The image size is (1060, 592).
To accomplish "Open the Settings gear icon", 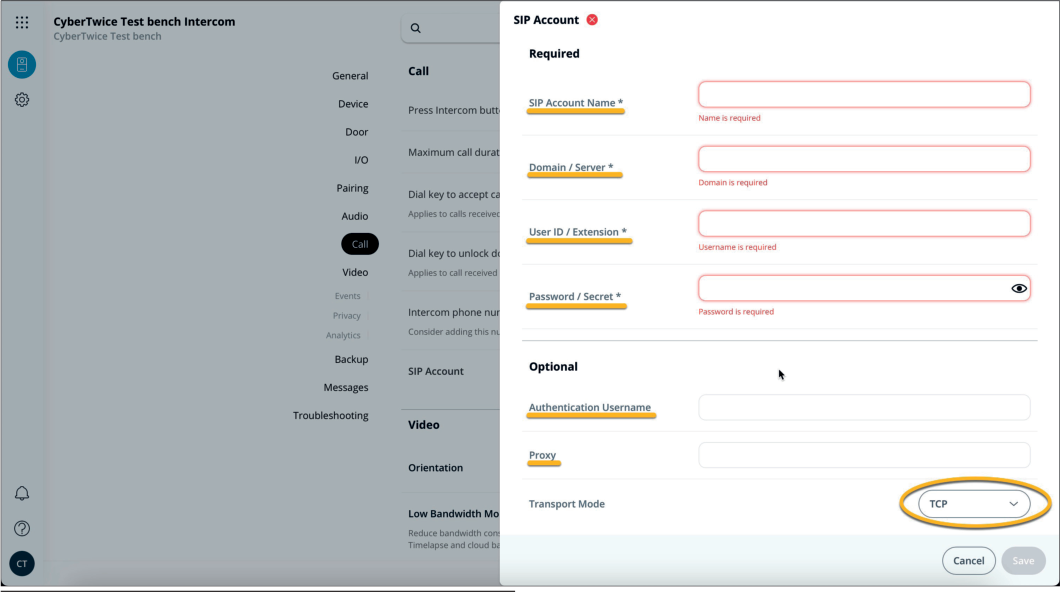I will tap(21, 99).
